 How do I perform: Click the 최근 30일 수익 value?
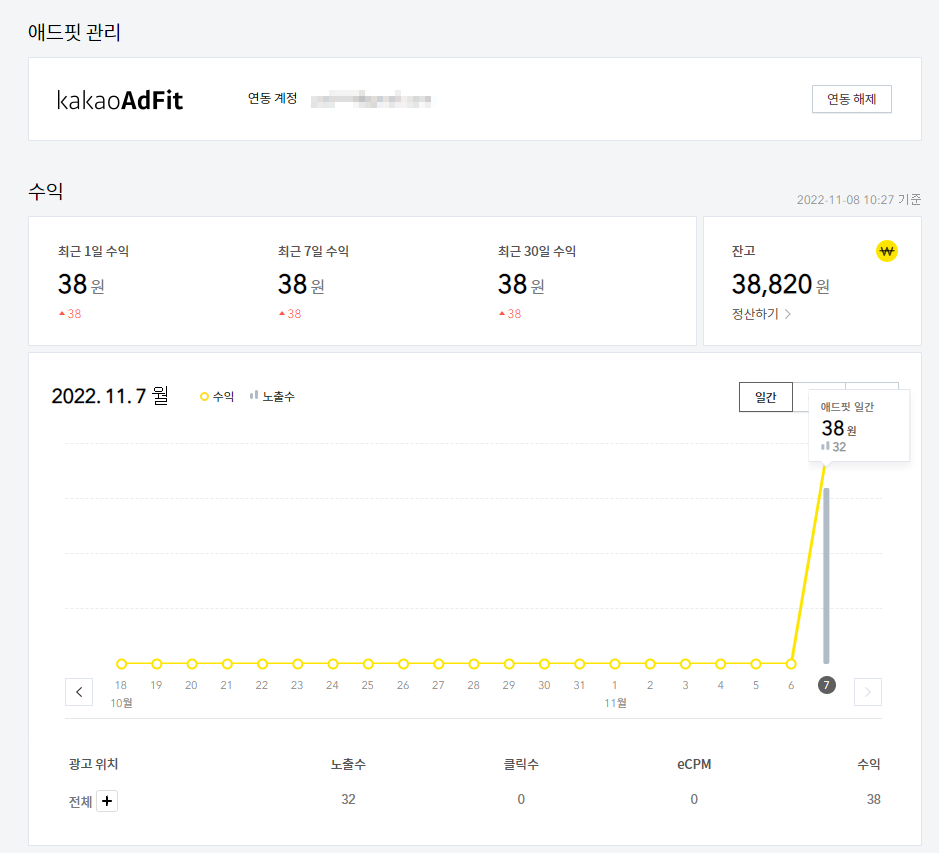click(x=520, y=284)
